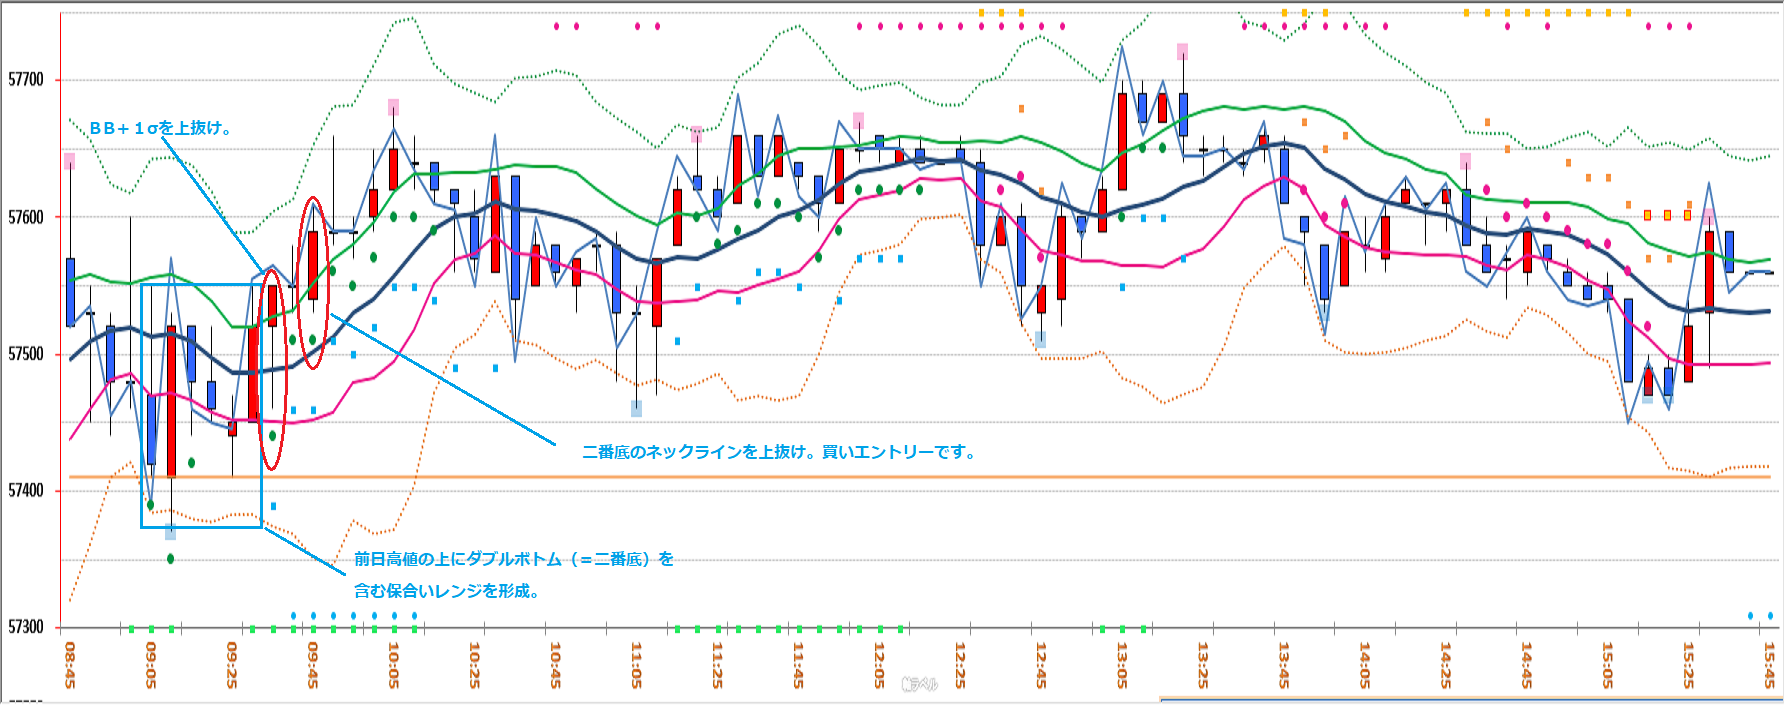Click the 08:45 time axis label
The width and height of the screenshot is (1785, 705).
point(69,665)
